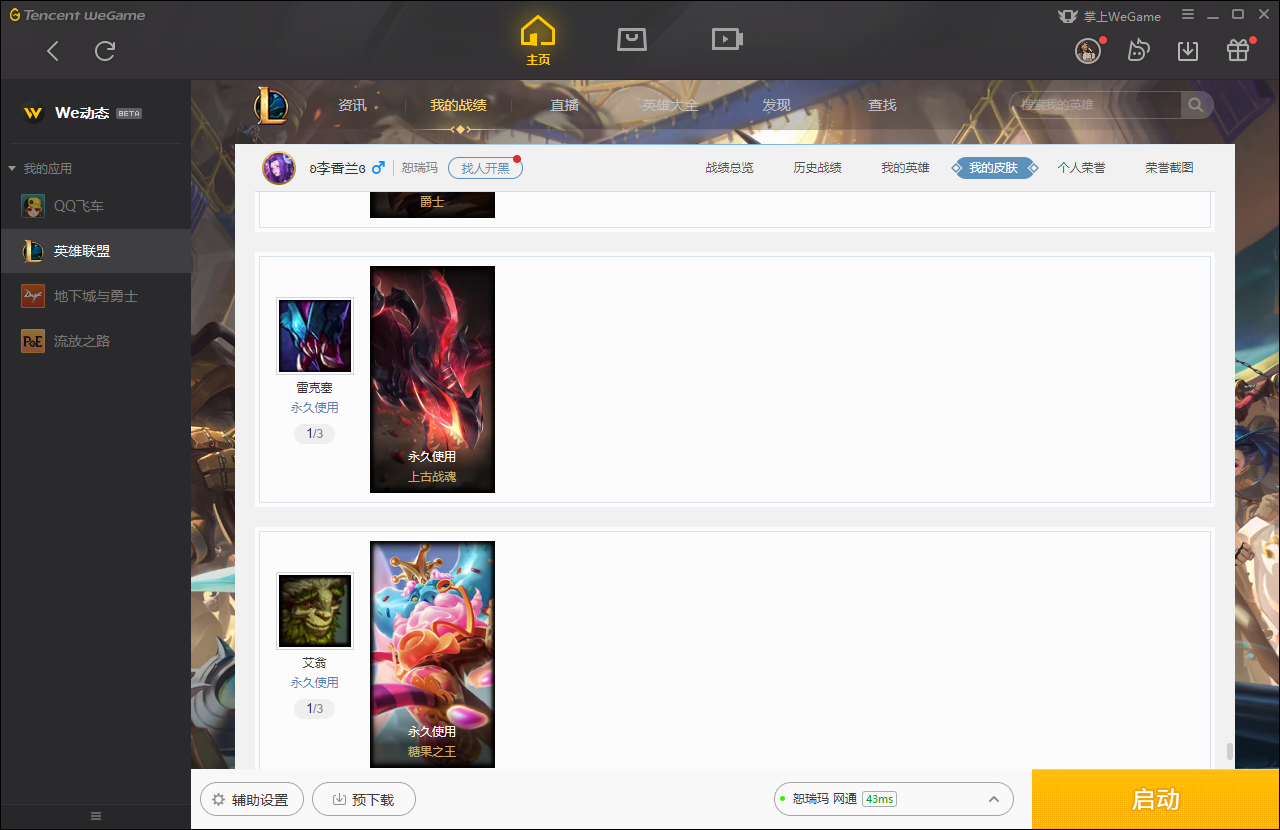Screen dimensions: 1280x830
Task: Open the gift box icon
Action: click(x=1238, y=50)
